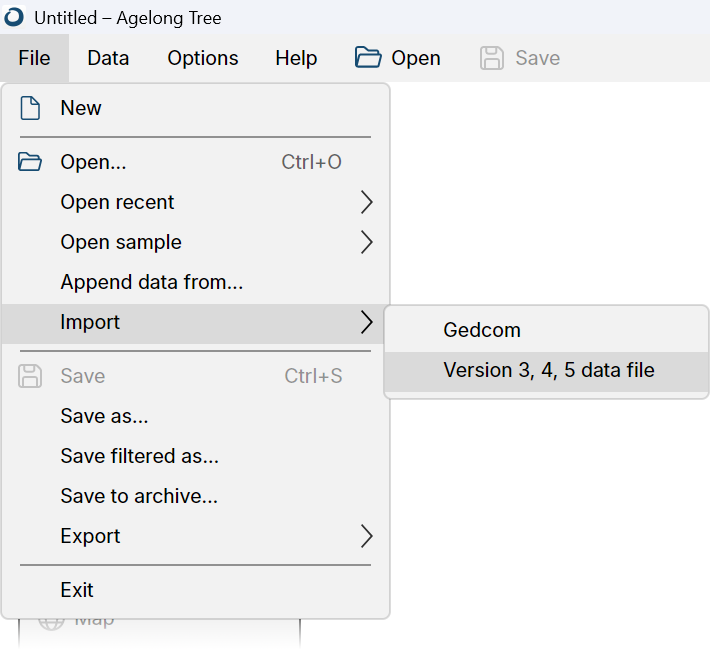Open the Options menu
The image size is (710, 650).
pyautogui.click(x=203, y=58)
